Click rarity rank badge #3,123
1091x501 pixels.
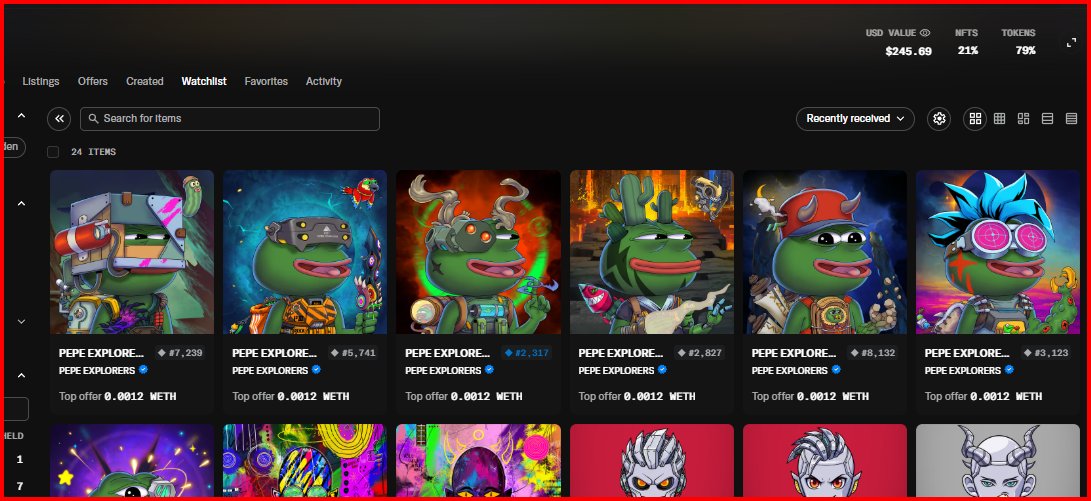[x=1046, y=353]
